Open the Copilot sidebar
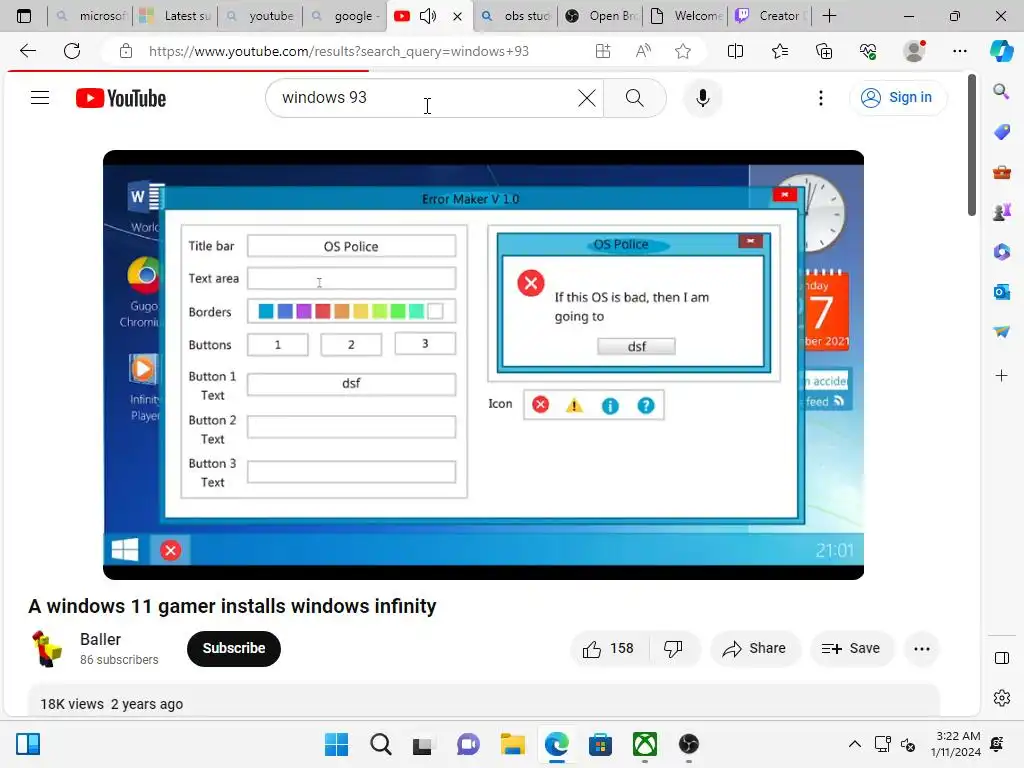 (1001, 51)
